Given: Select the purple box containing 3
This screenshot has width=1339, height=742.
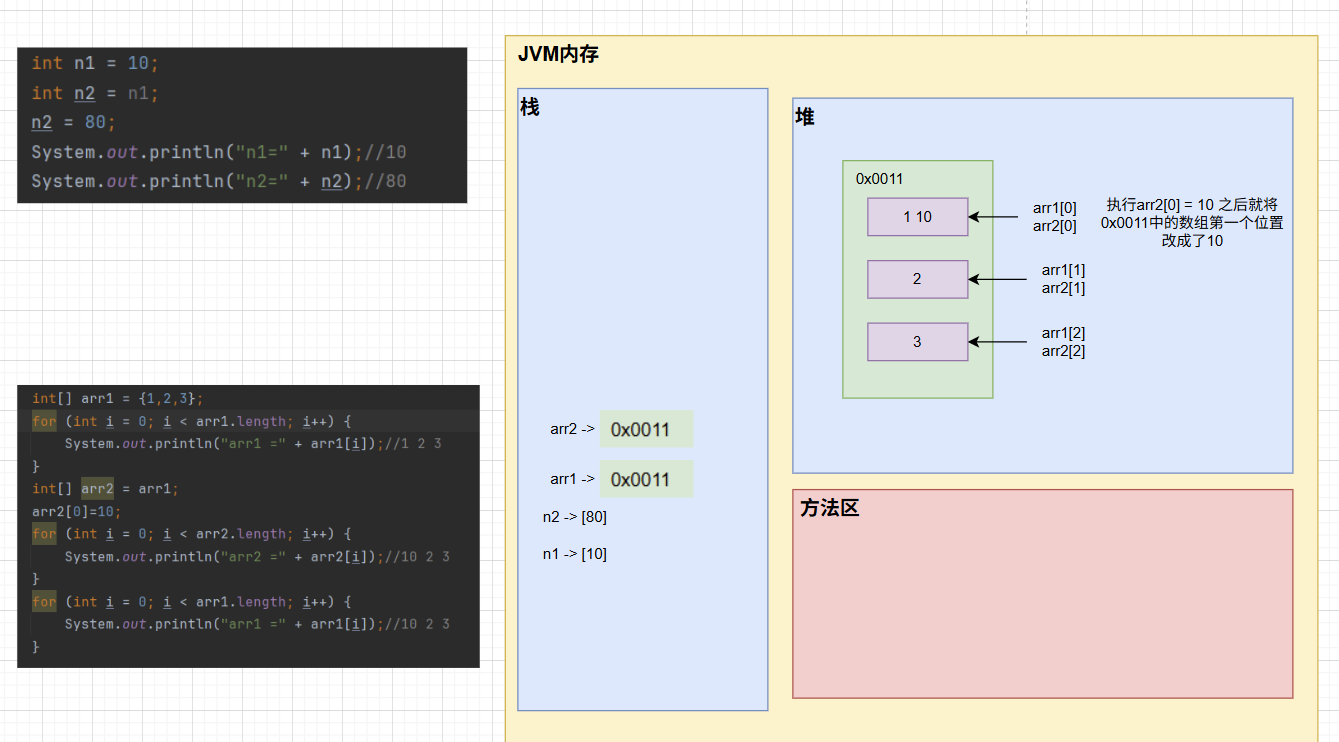Looking at the screenshot, I should (917, 342).
